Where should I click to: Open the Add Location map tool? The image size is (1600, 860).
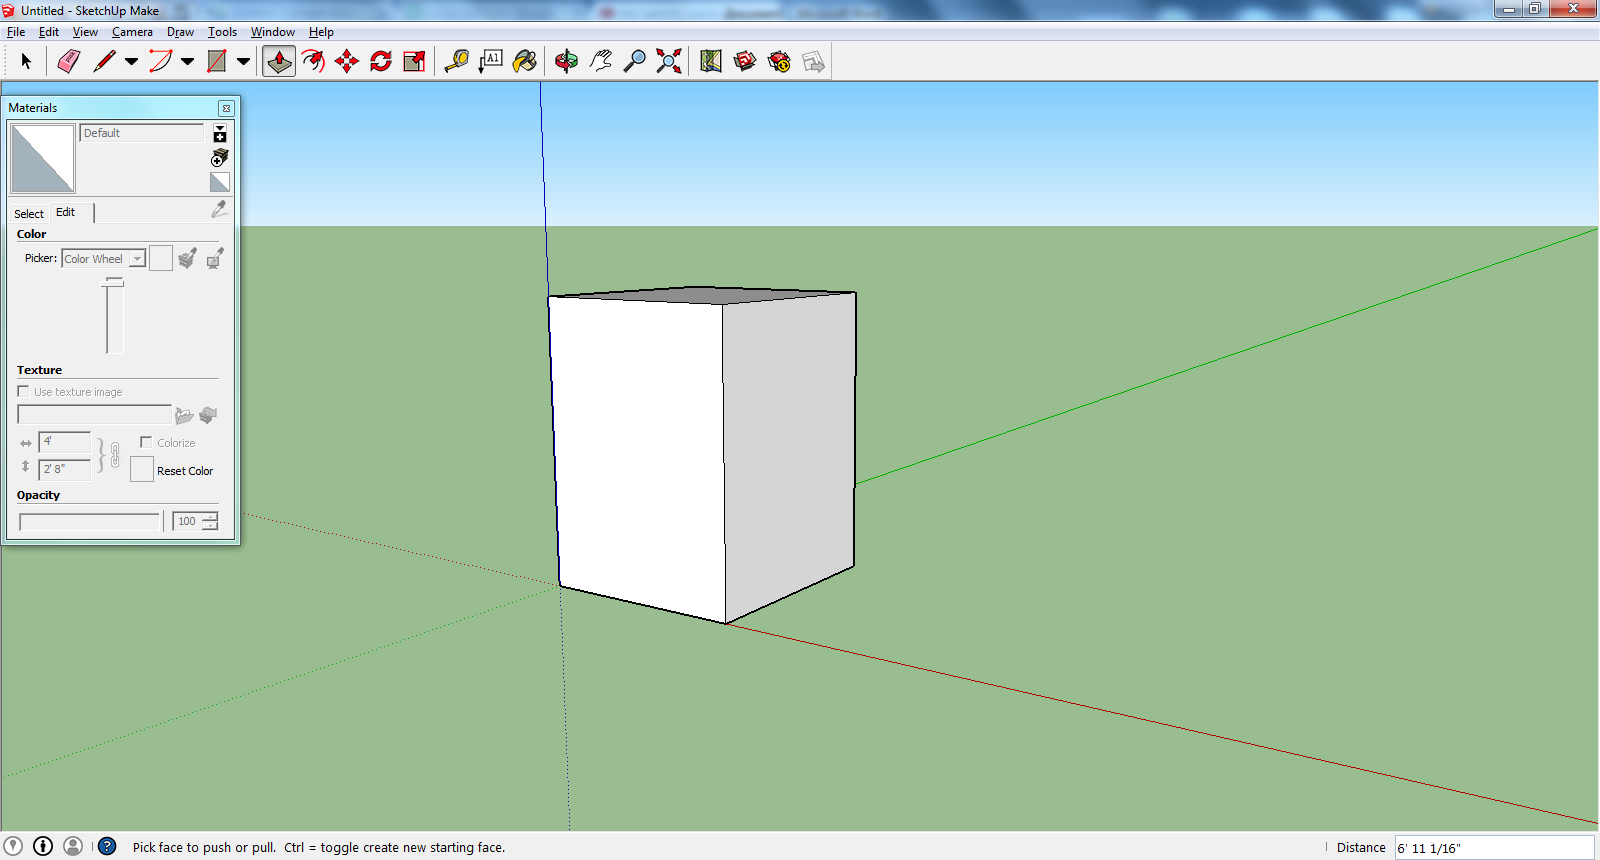tap(711, 61)
